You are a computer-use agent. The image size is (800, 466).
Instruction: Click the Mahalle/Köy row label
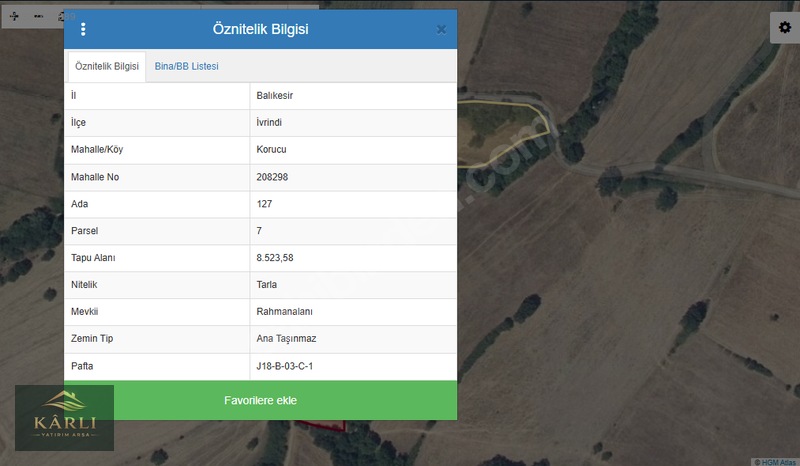tap(97, 150)
